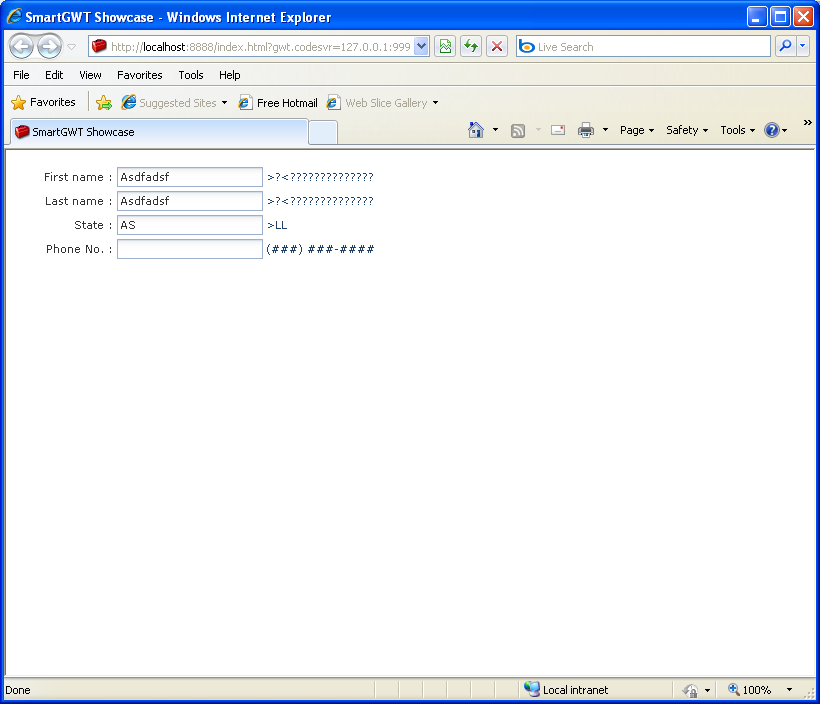Screen dimensions: 820x704
Task: Open the recent pages dropdown beside Forward
Action: point(72,47)
